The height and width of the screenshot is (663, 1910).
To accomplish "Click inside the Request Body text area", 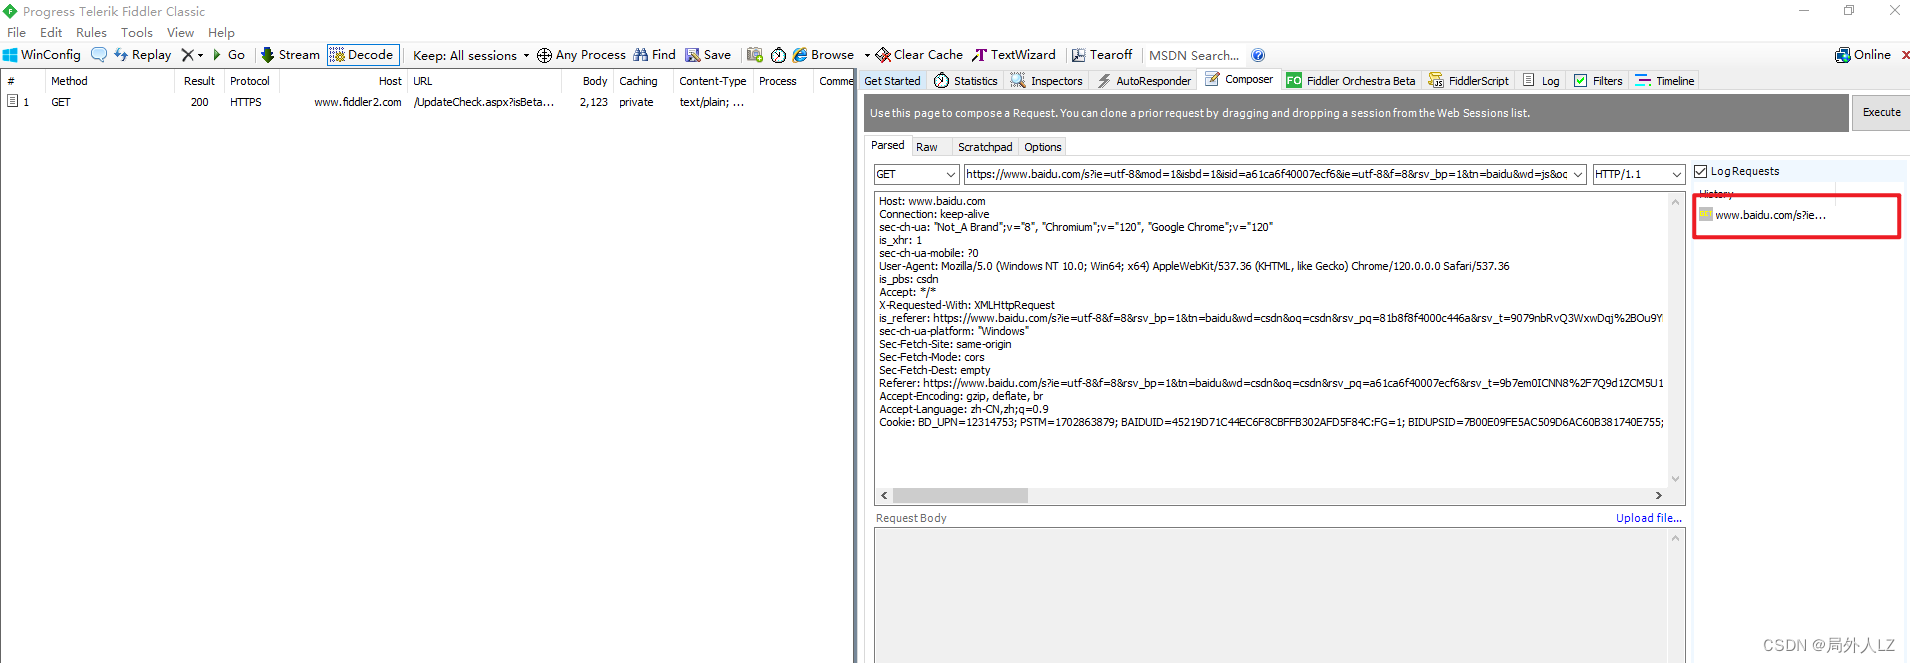I will 1270,595.
